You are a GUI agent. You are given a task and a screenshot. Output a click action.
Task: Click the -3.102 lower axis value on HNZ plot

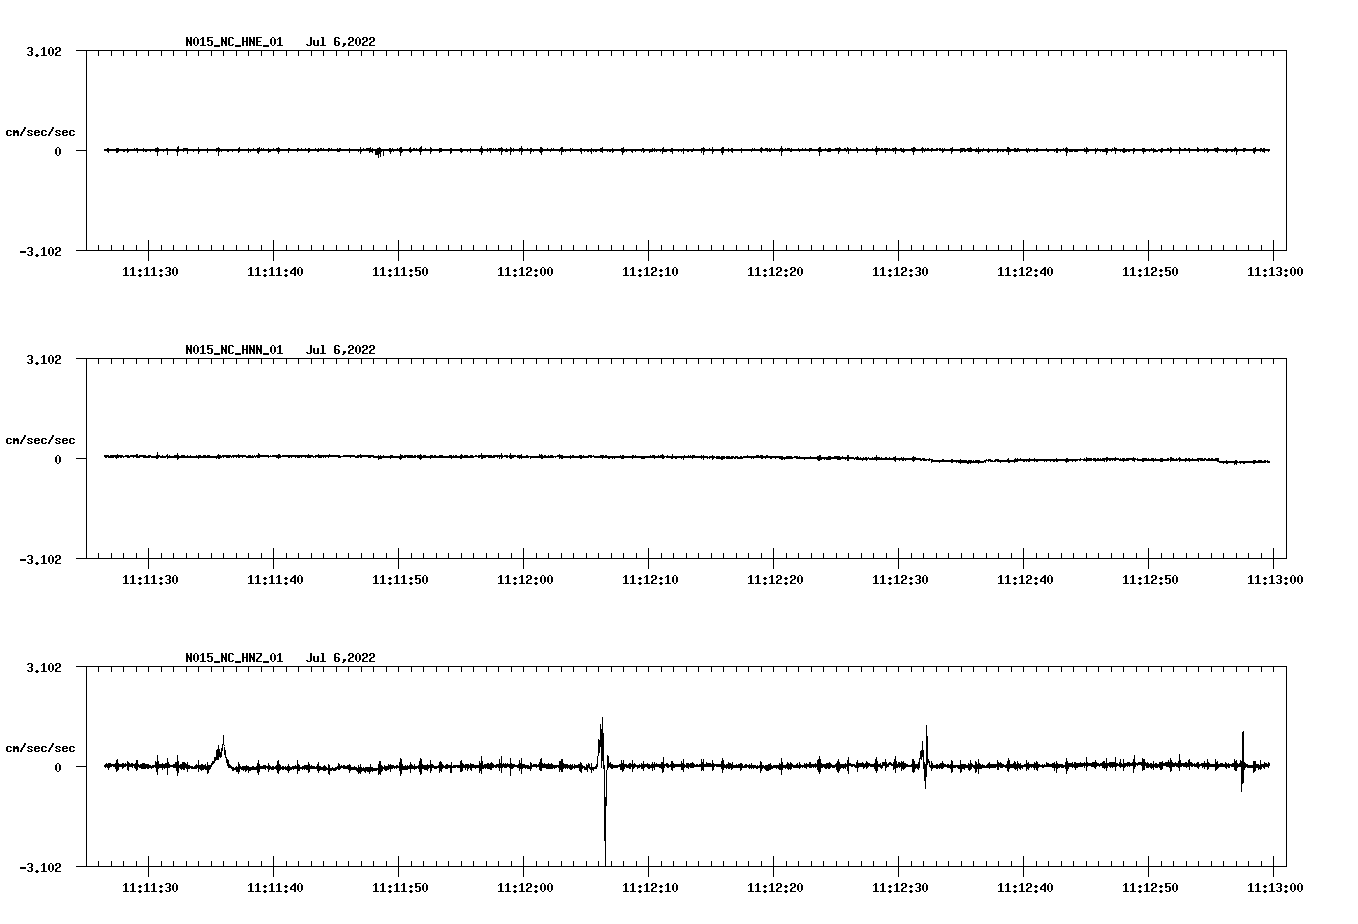41,868
